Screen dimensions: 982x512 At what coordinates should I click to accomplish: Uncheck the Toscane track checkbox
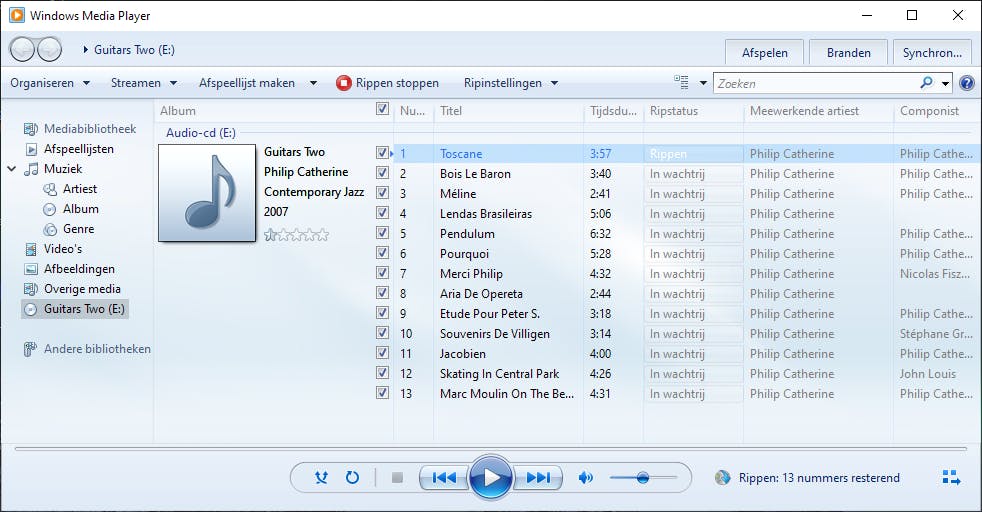point(382,152)
